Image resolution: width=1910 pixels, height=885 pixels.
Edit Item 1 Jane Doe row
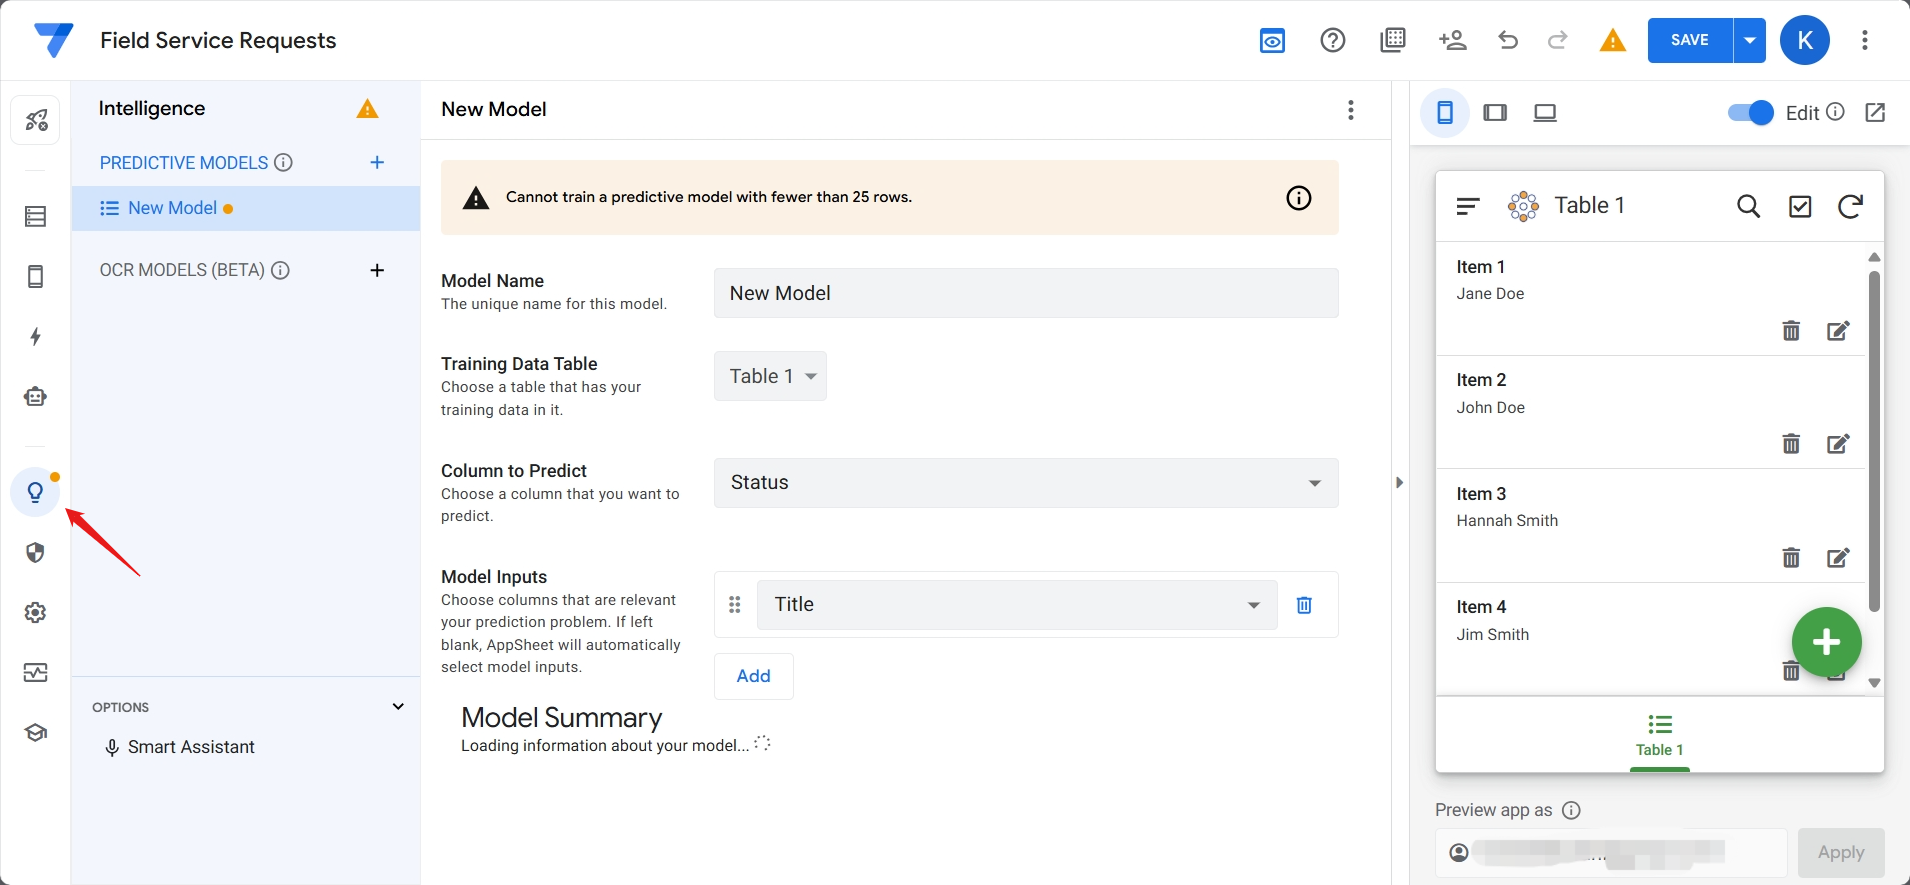1838,331
